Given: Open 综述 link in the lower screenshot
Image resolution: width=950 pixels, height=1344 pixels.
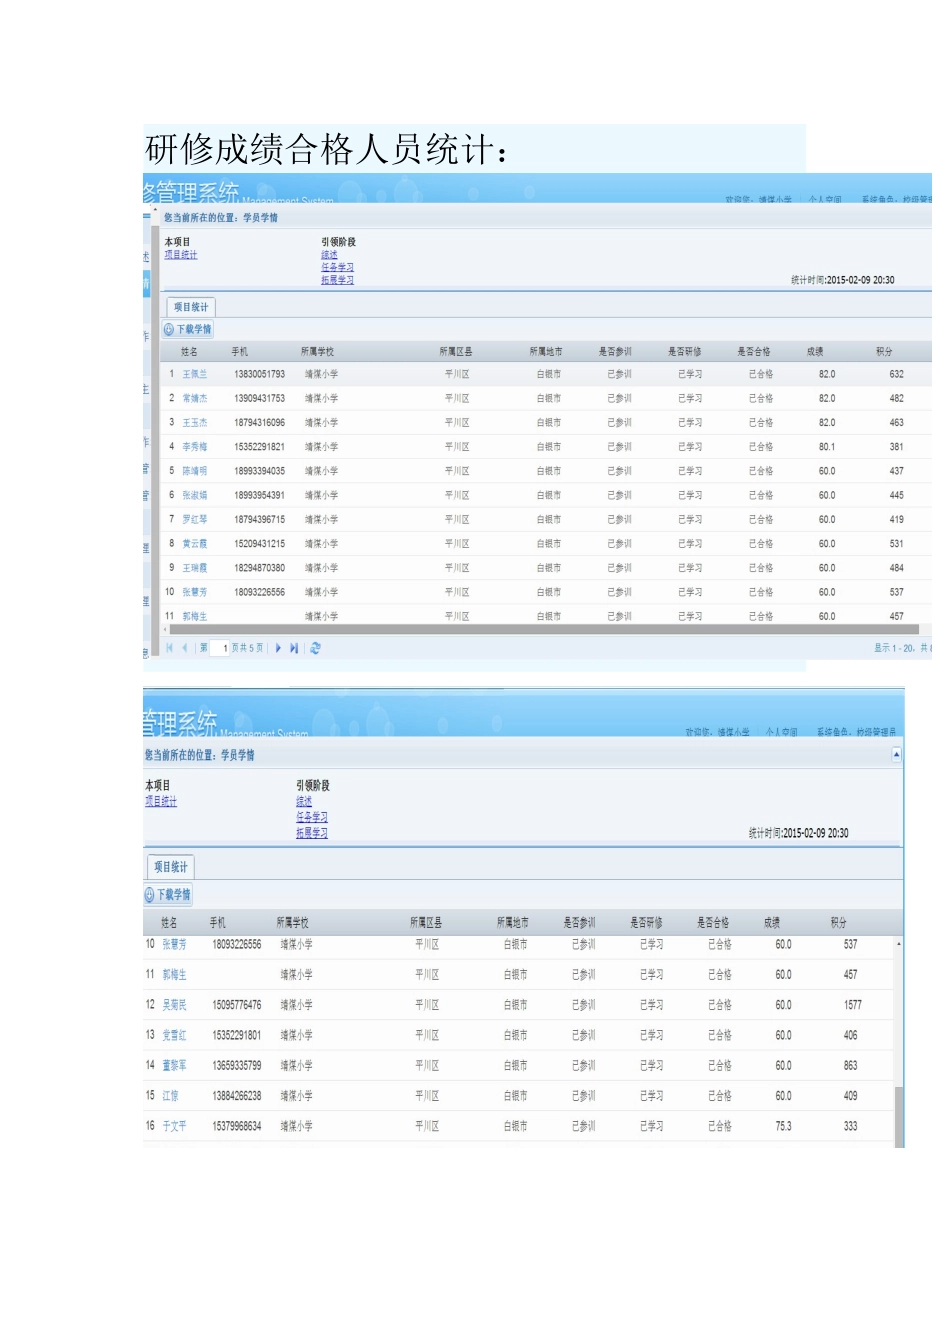Looking at the screenshot, I should click(304, 801).
